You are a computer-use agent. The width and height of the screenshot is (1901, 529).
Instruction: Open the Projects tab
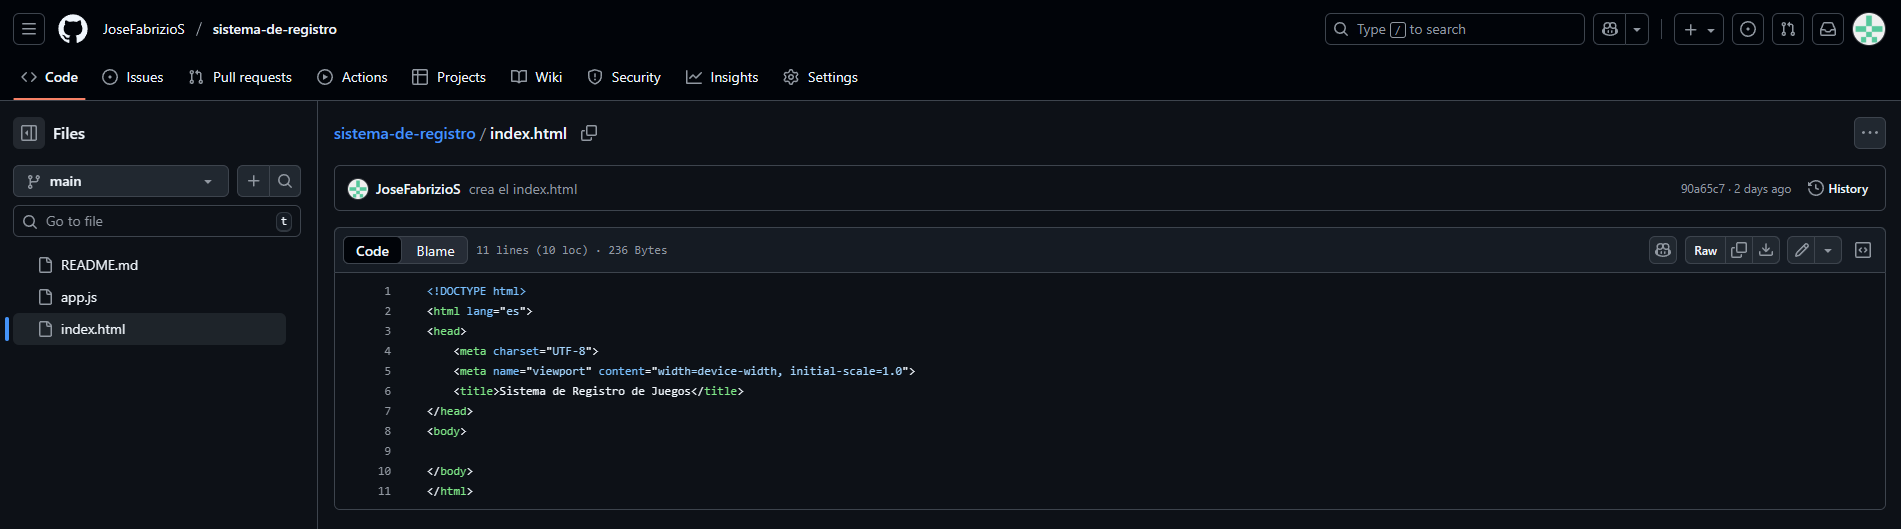coord(449,77)
